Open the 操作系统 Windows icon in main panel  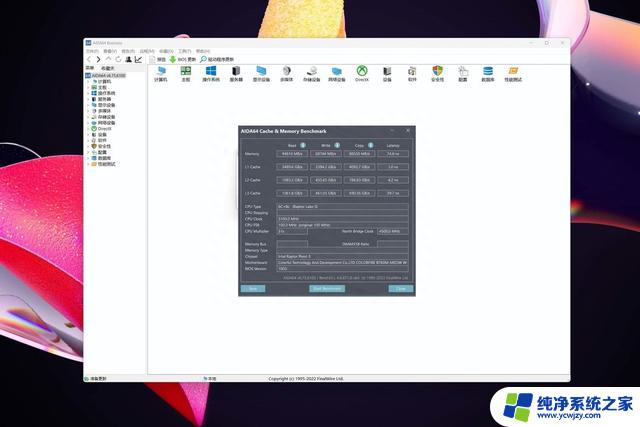[x=211, y=74]
